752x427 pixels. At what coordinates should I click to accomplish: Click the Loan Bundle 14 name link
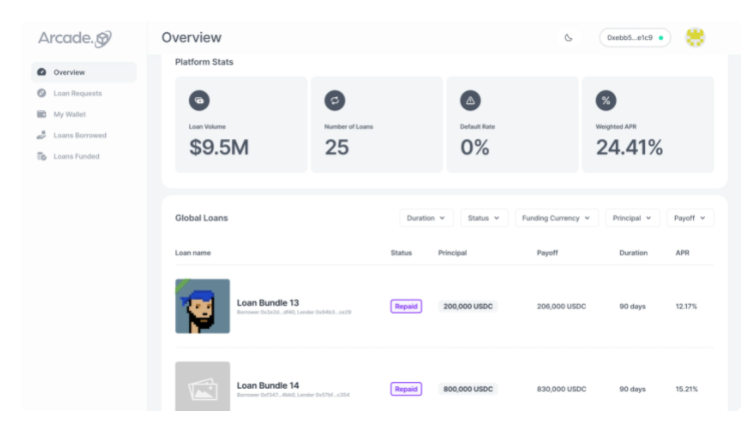[x=268, y=385]
